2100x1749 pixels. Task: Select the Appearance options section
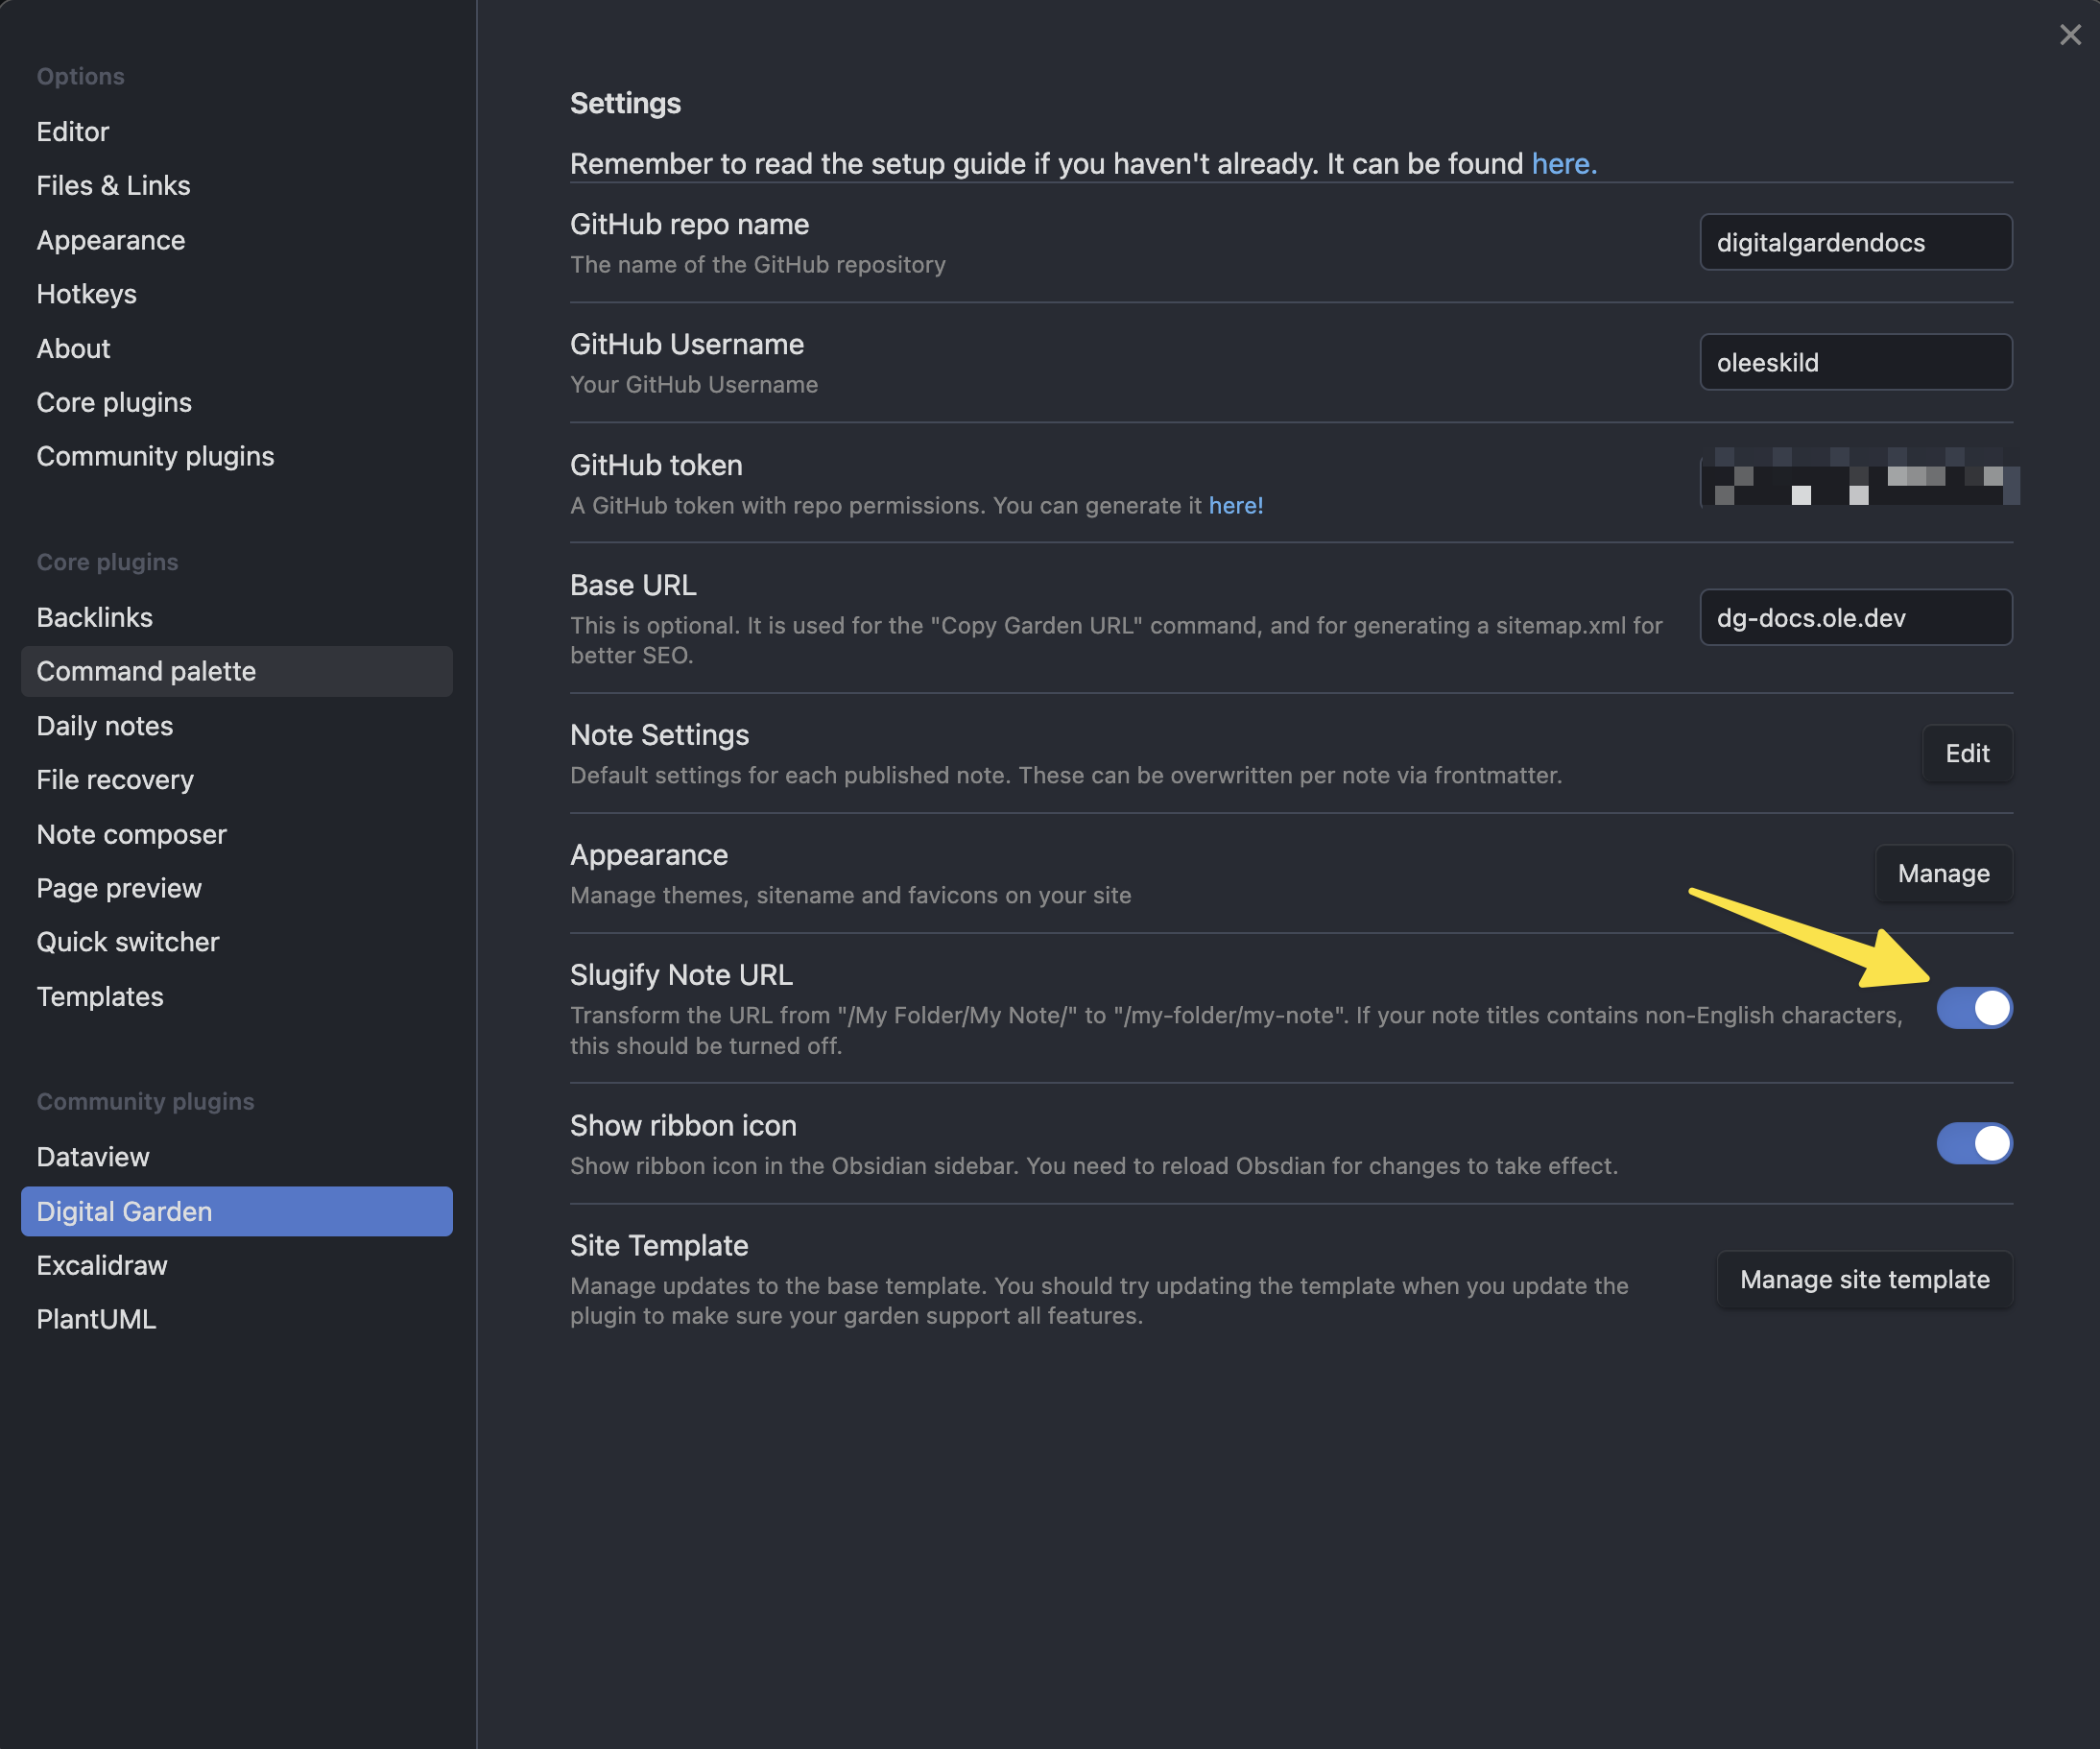coord(110,240)
